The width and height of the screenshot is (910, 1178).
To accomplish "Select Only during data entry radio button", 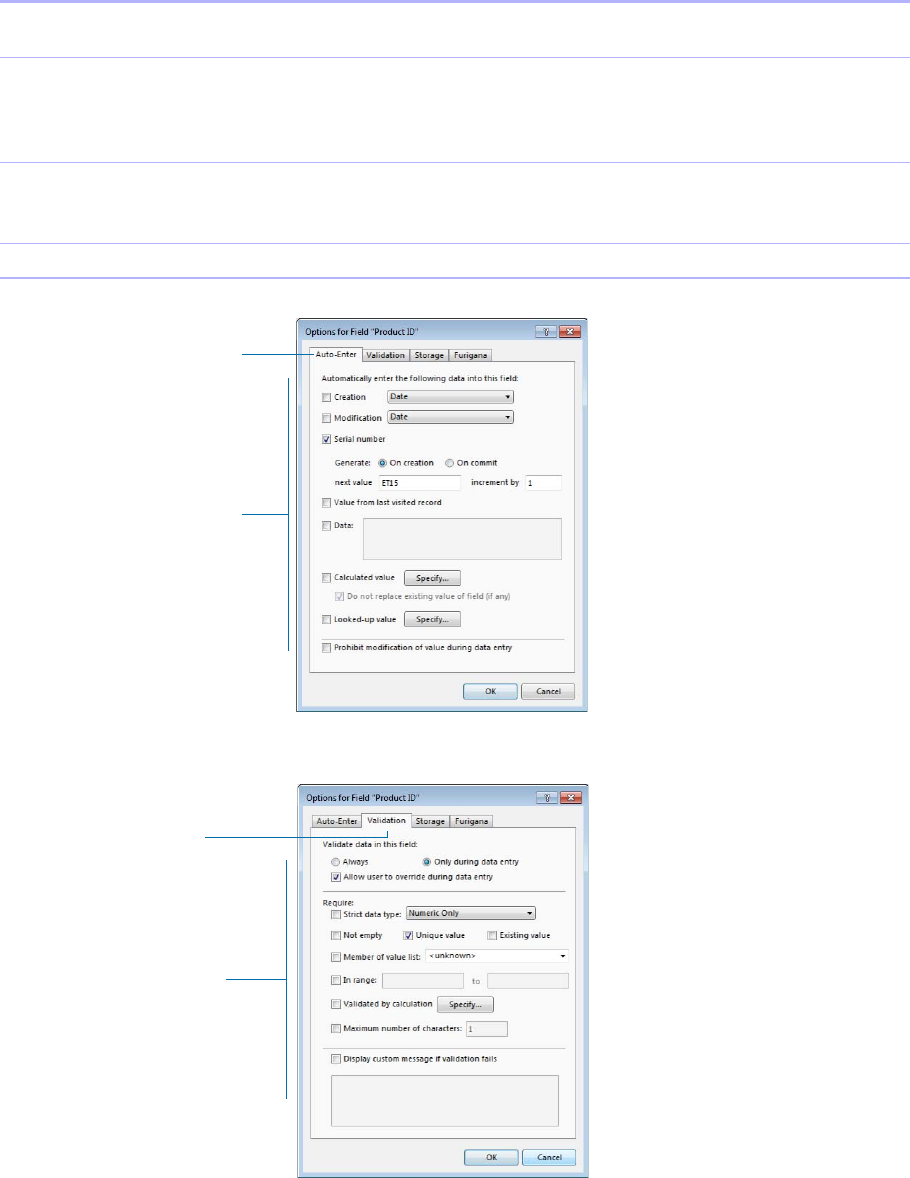I will pyautogui.click(x=426, y=862).
